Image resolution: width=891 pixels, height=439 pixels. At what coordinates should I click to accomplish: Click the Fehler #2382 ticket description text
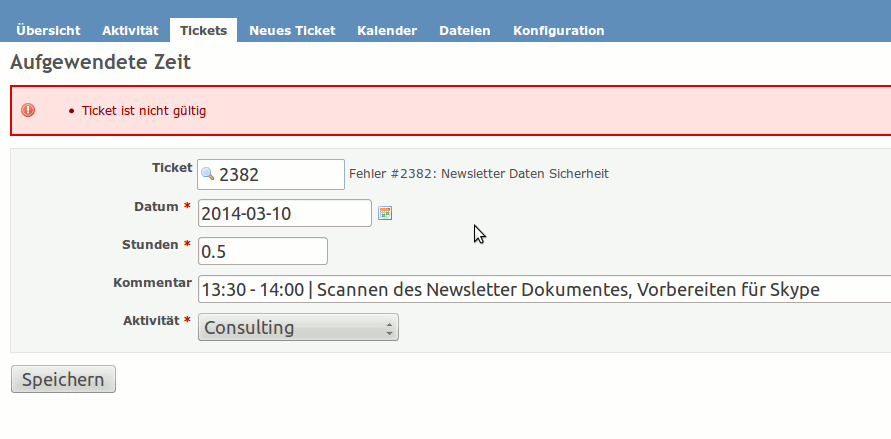[x=478, y=174]
